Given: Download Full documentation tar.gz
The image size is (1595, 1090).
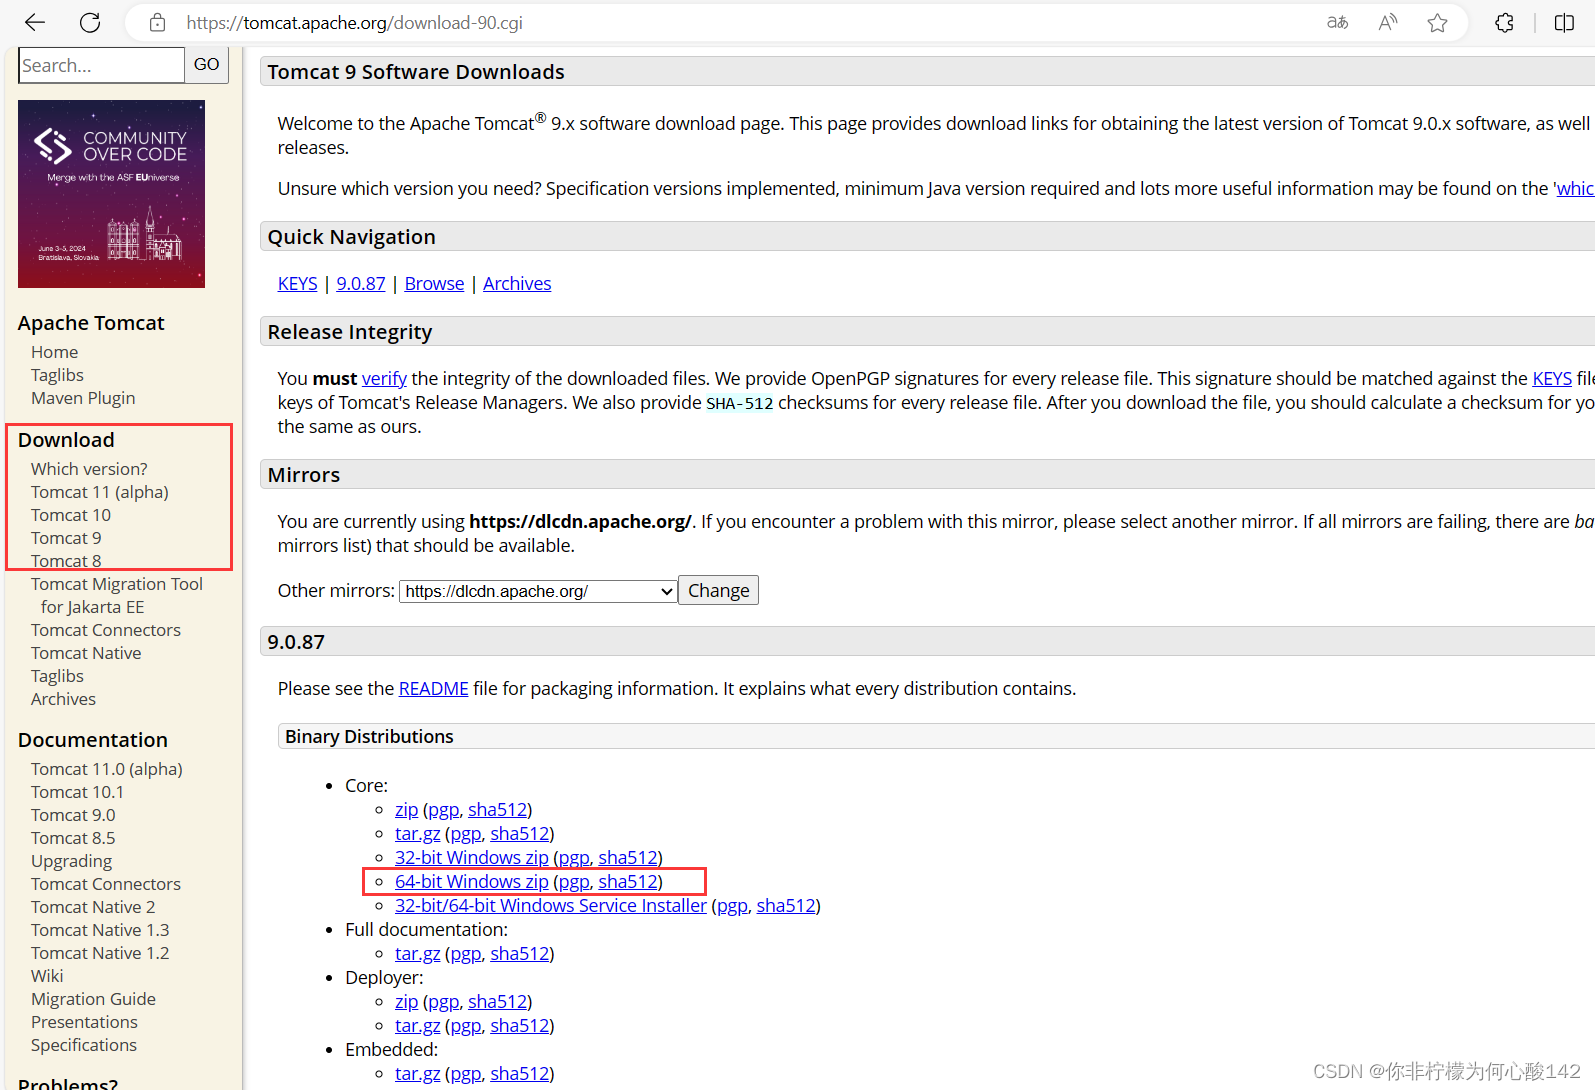Looking at the screenshot, I should 417,954.
